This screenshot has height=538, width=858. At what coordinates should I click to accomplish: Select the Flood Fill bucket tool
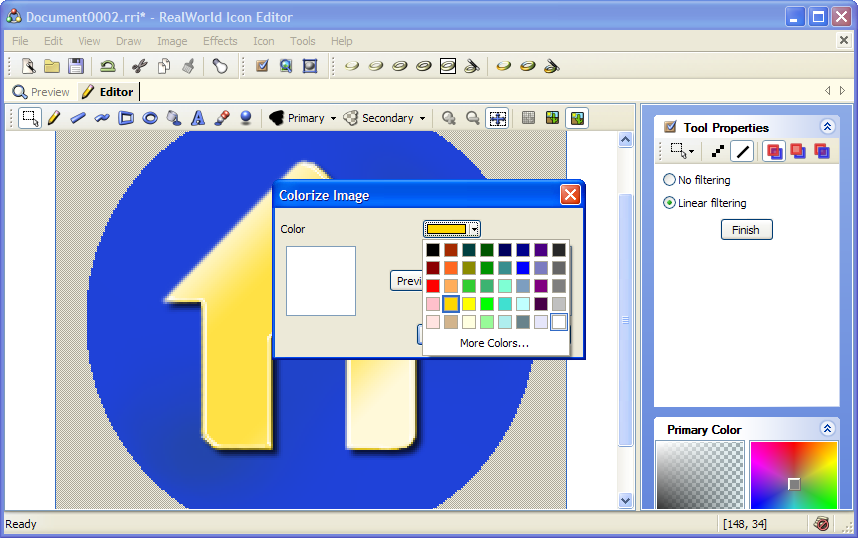tap(174, 118)
